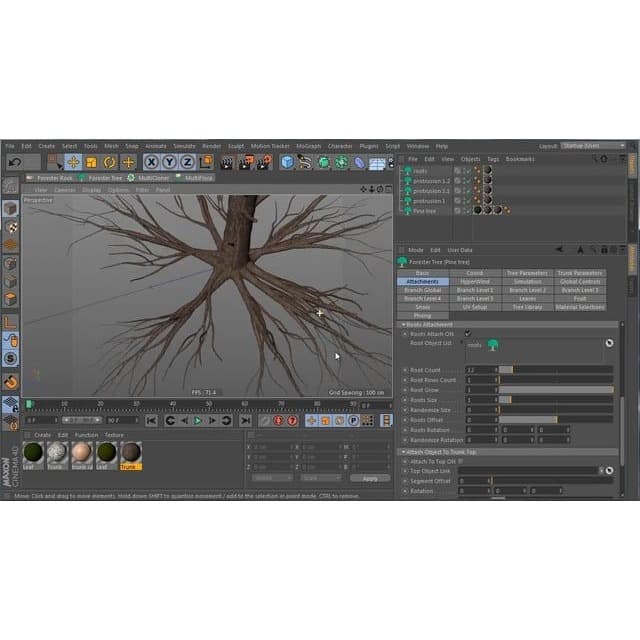Toggle Roots Attach ON checkbox

(467, 333)
